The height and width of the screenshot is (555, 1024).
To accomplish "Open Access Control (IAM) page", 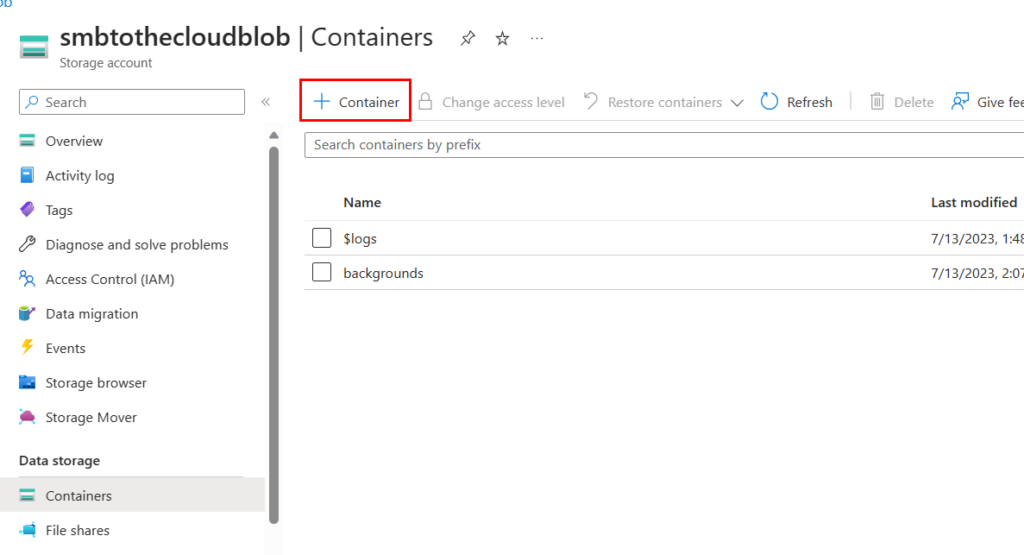I will pos(109,279).
